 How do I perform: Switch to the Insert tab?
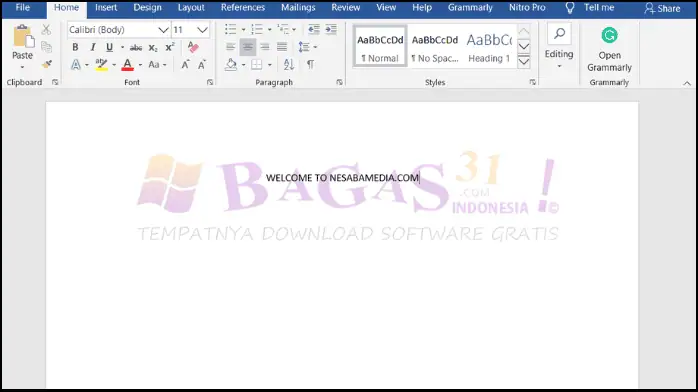106,8
